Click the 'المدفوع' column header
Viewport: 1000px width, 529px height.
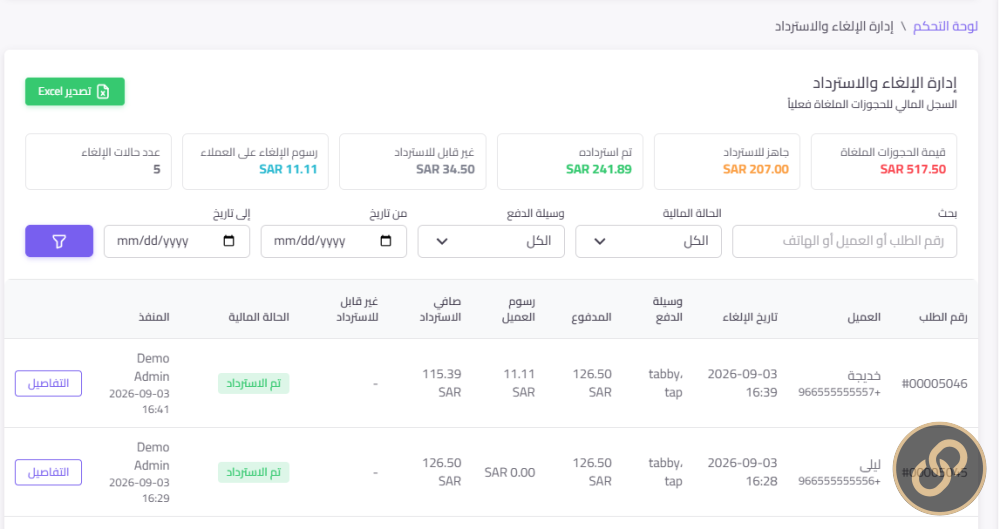[x=591, y=317]
